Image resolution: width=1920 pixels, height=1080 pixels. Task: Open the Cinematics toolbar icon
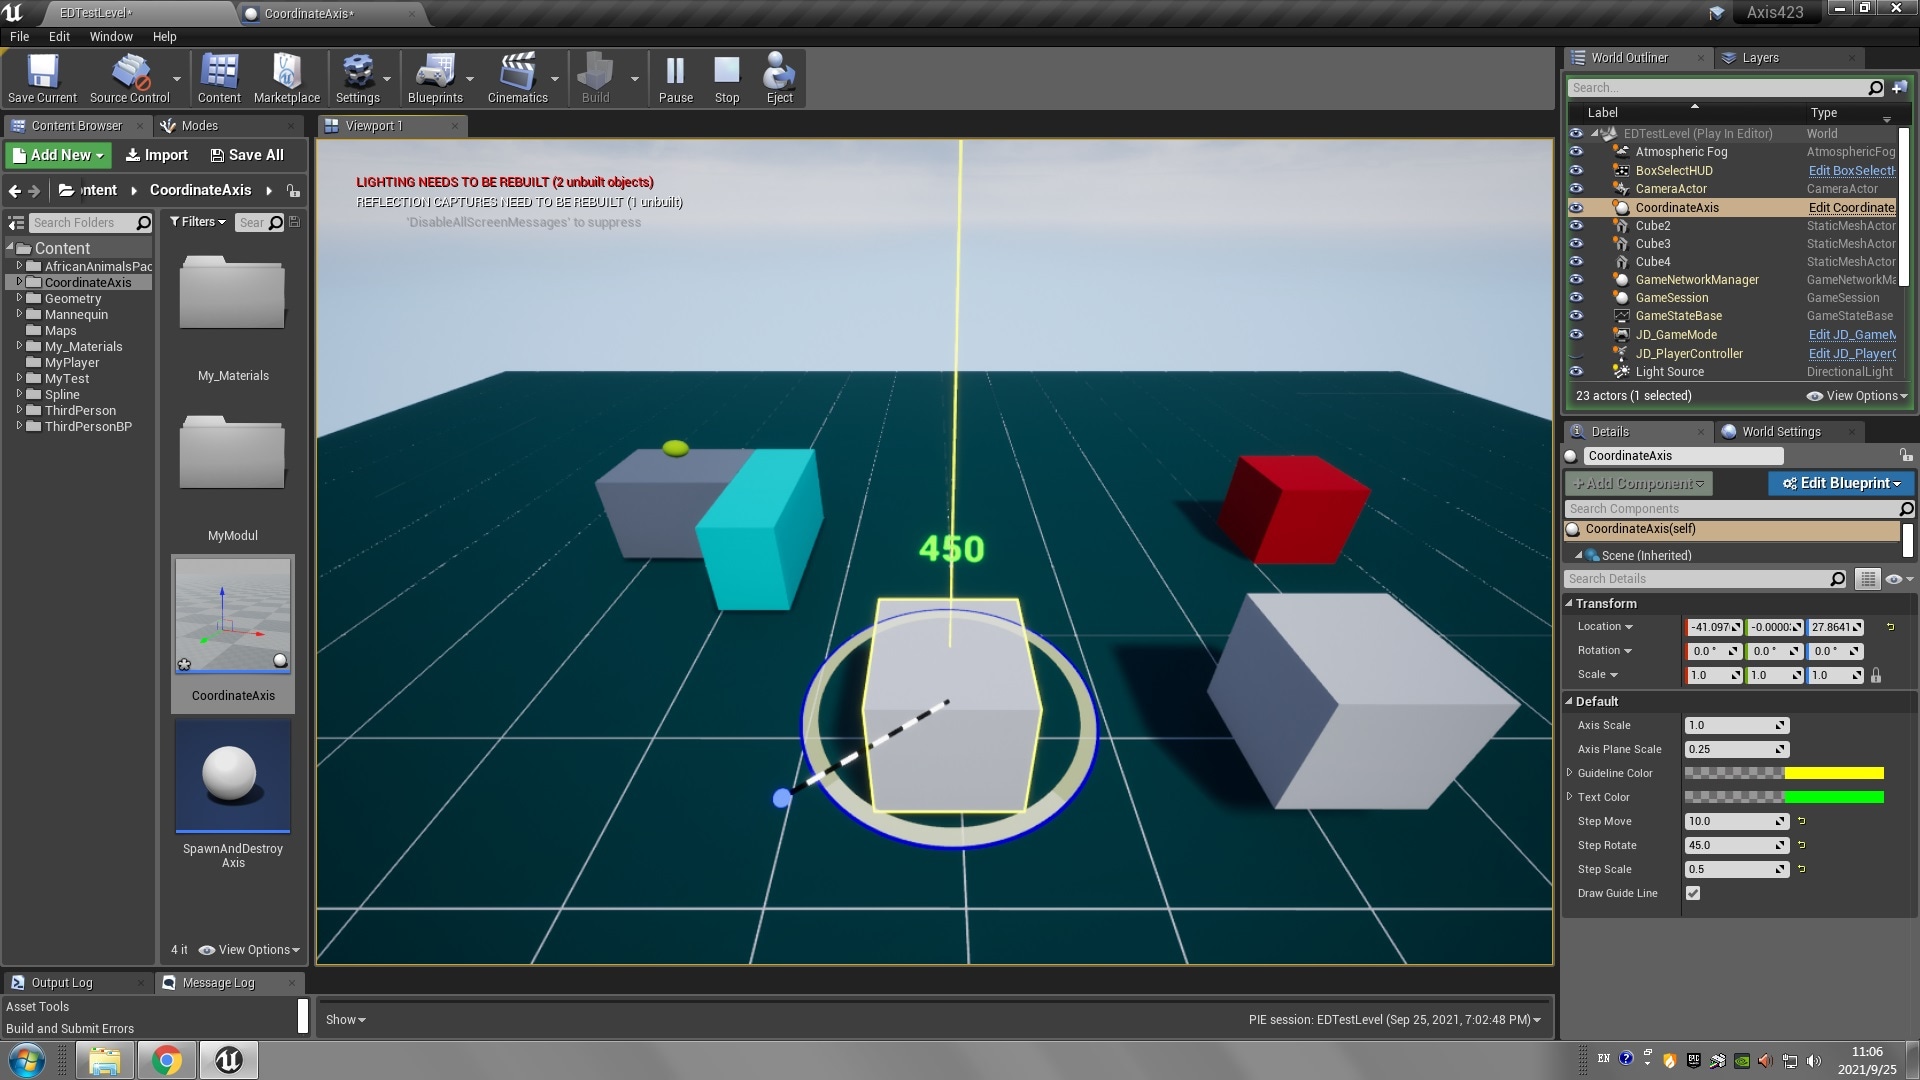click(518, 75)
